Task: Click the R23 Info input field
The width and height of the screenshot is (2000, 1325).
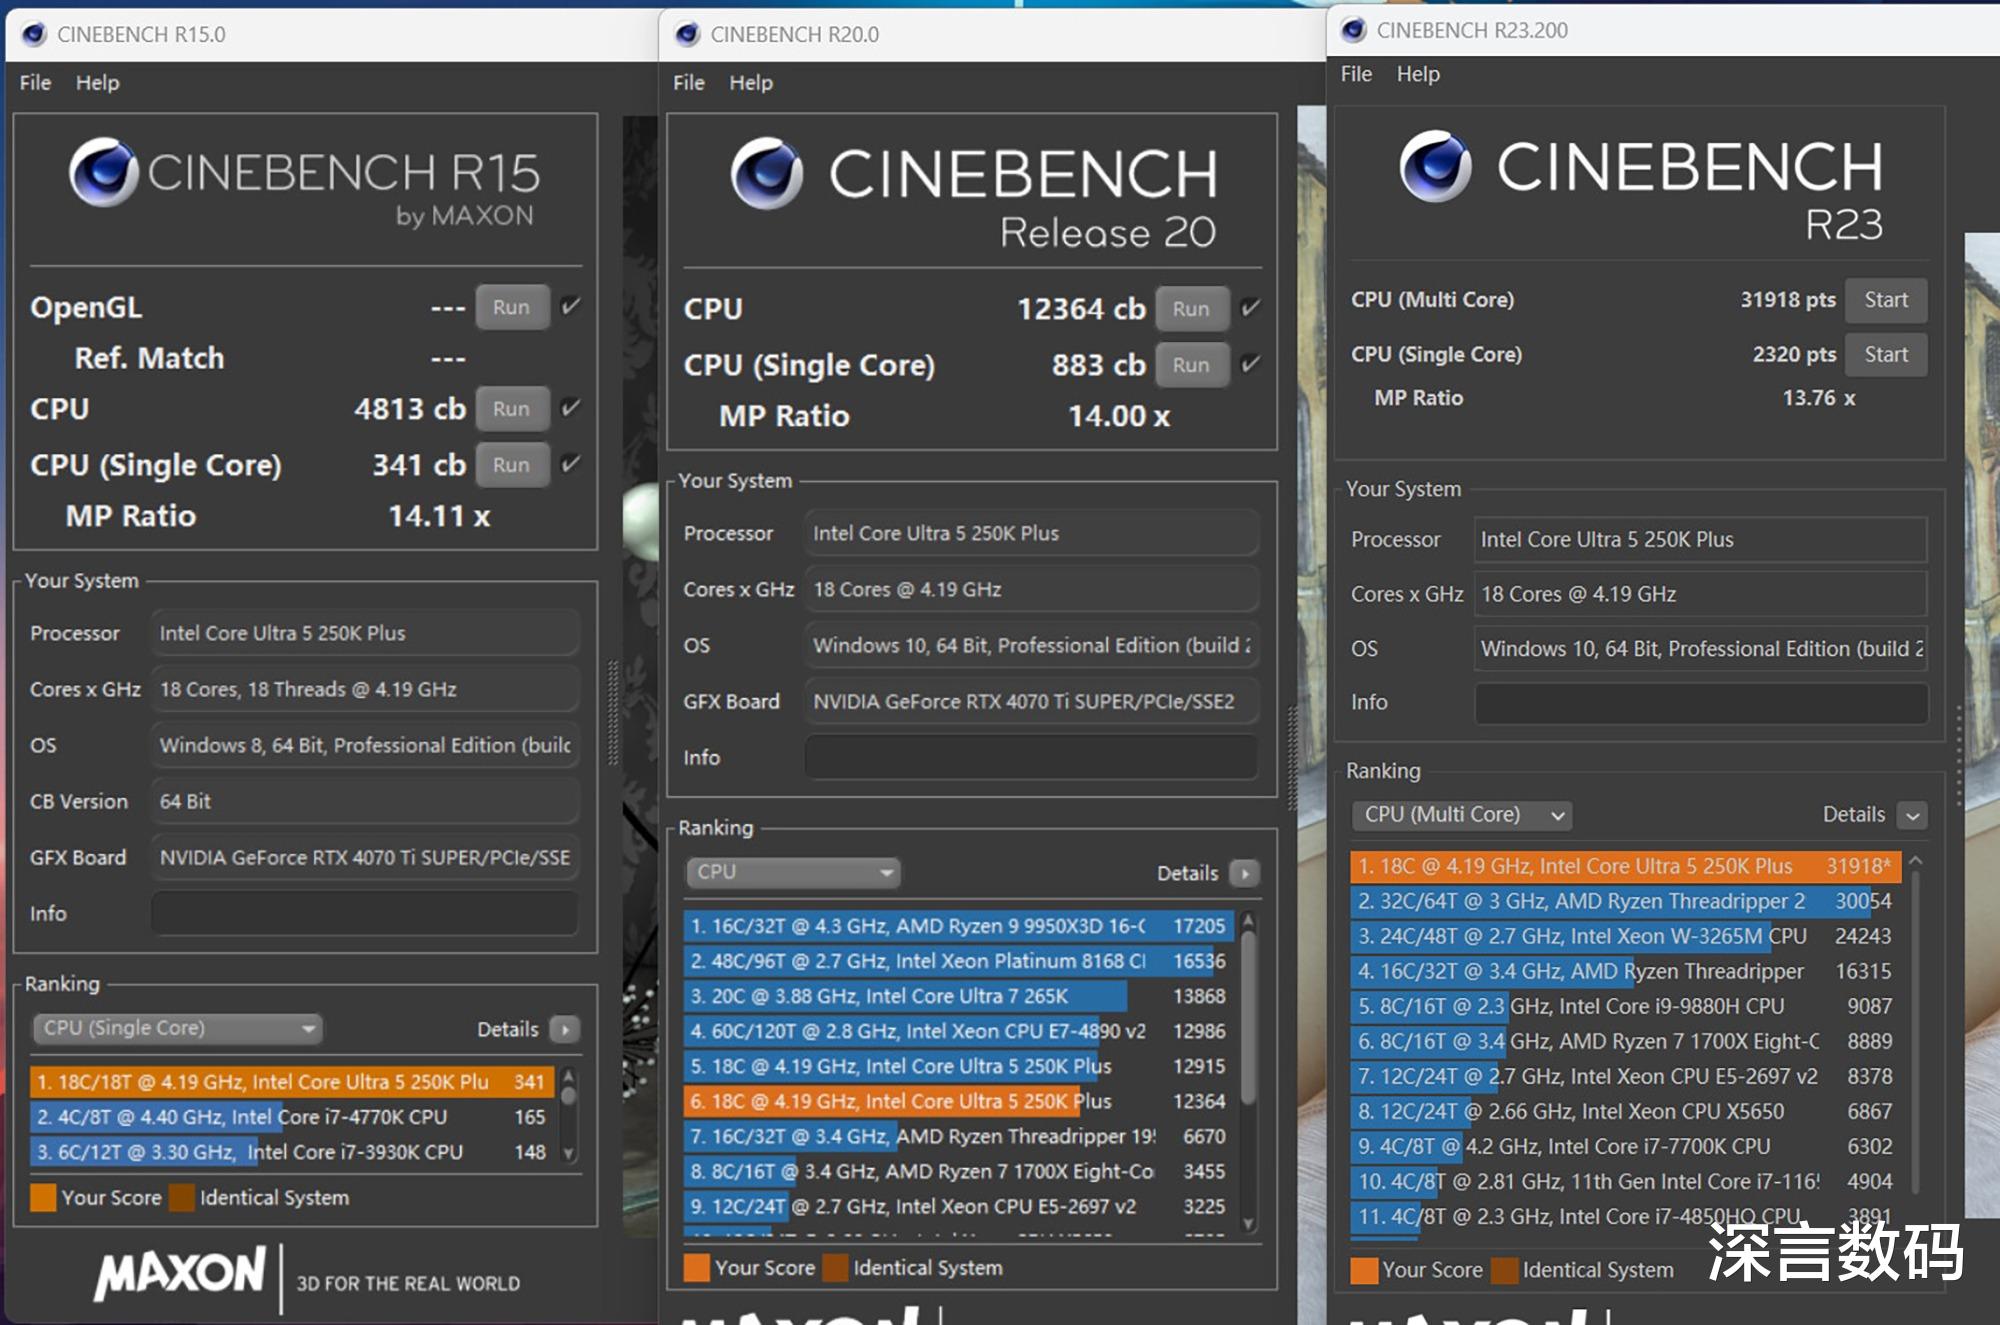Action: [1700, 702]
